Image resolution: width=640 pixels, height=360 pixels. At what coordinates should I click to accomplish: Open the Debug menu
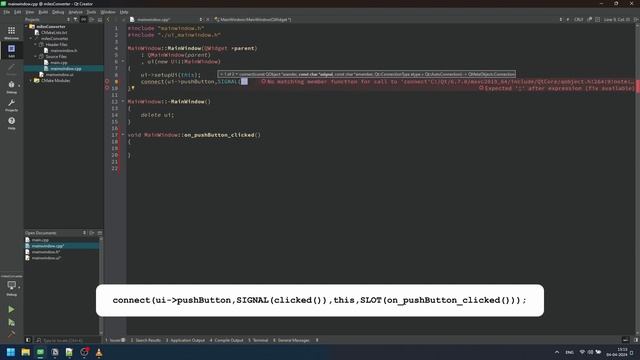click(58, 12)
